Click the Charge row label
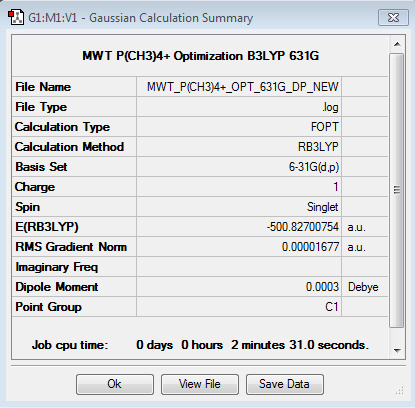 click(x=35, y=187)
